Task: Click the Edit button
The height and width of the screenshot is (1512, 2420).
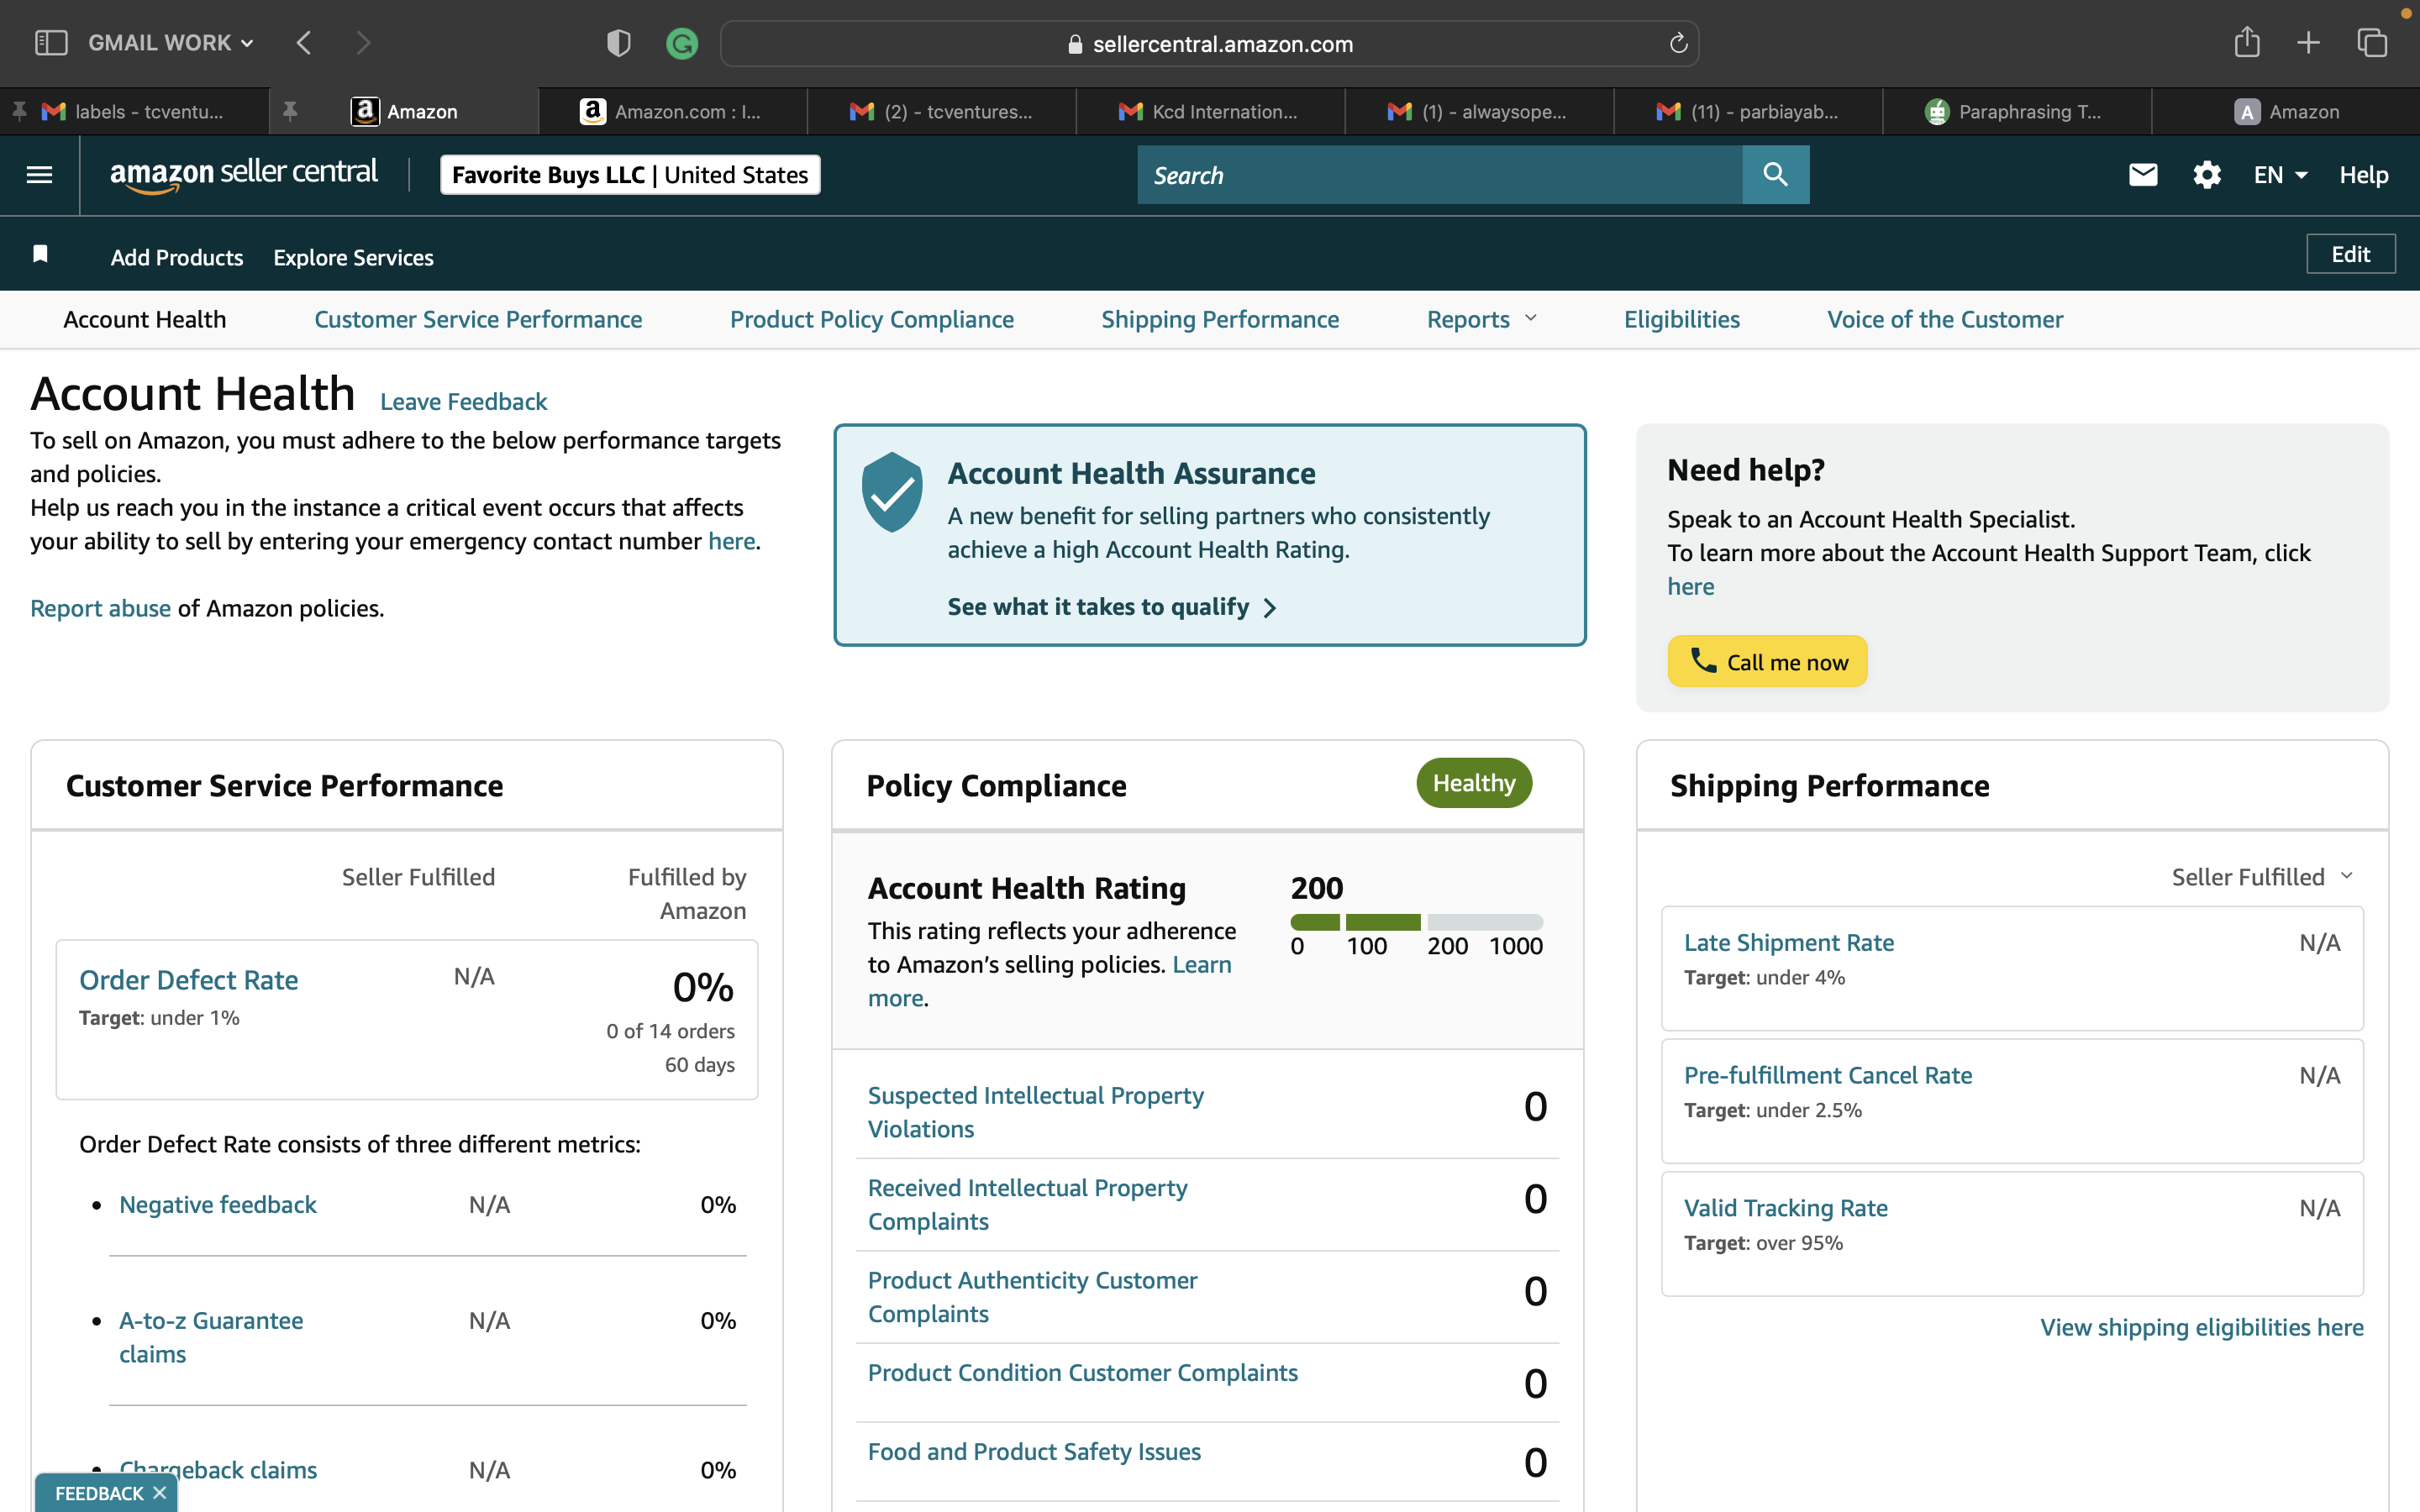Action: click(x=2351, y=254)
